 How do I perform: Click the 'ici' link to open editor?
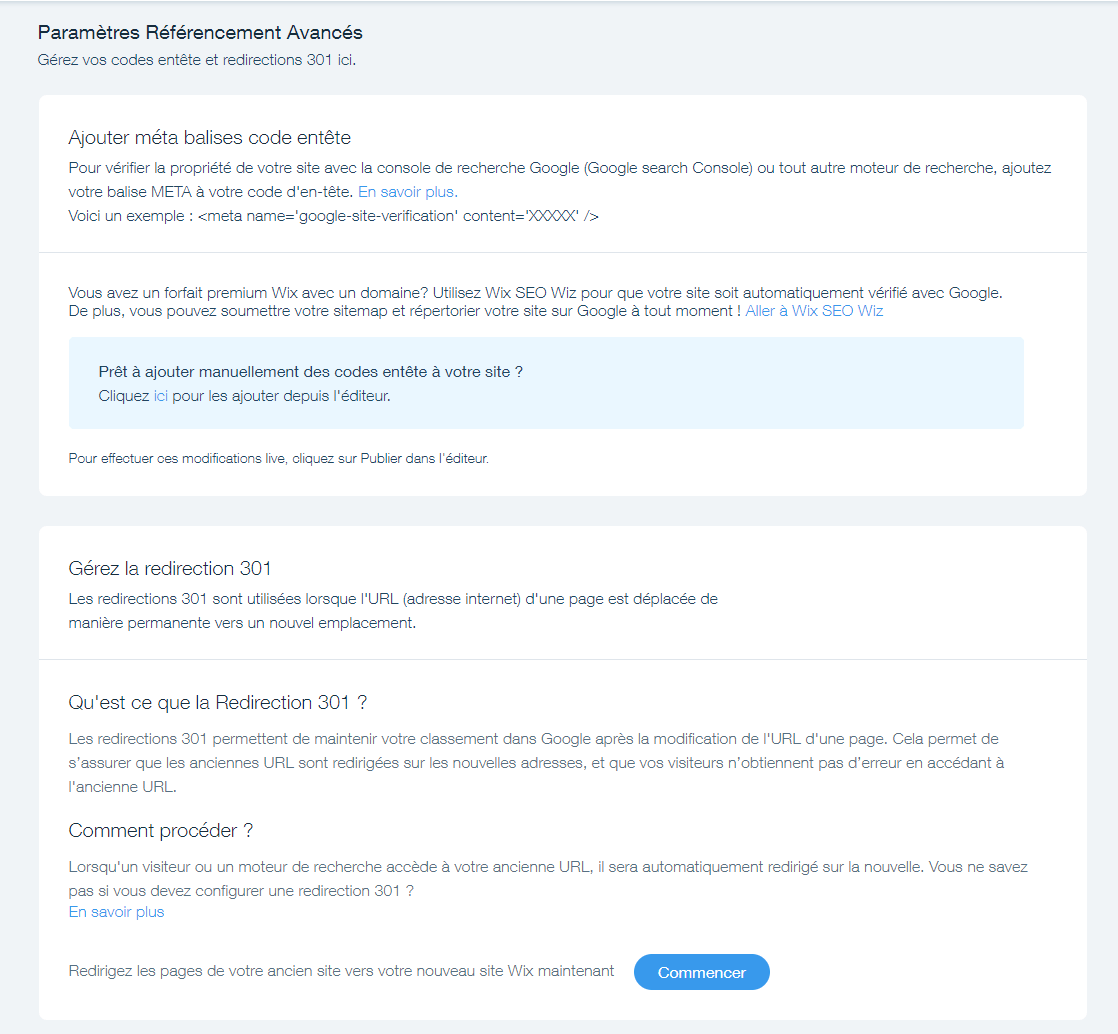point(160,396)
